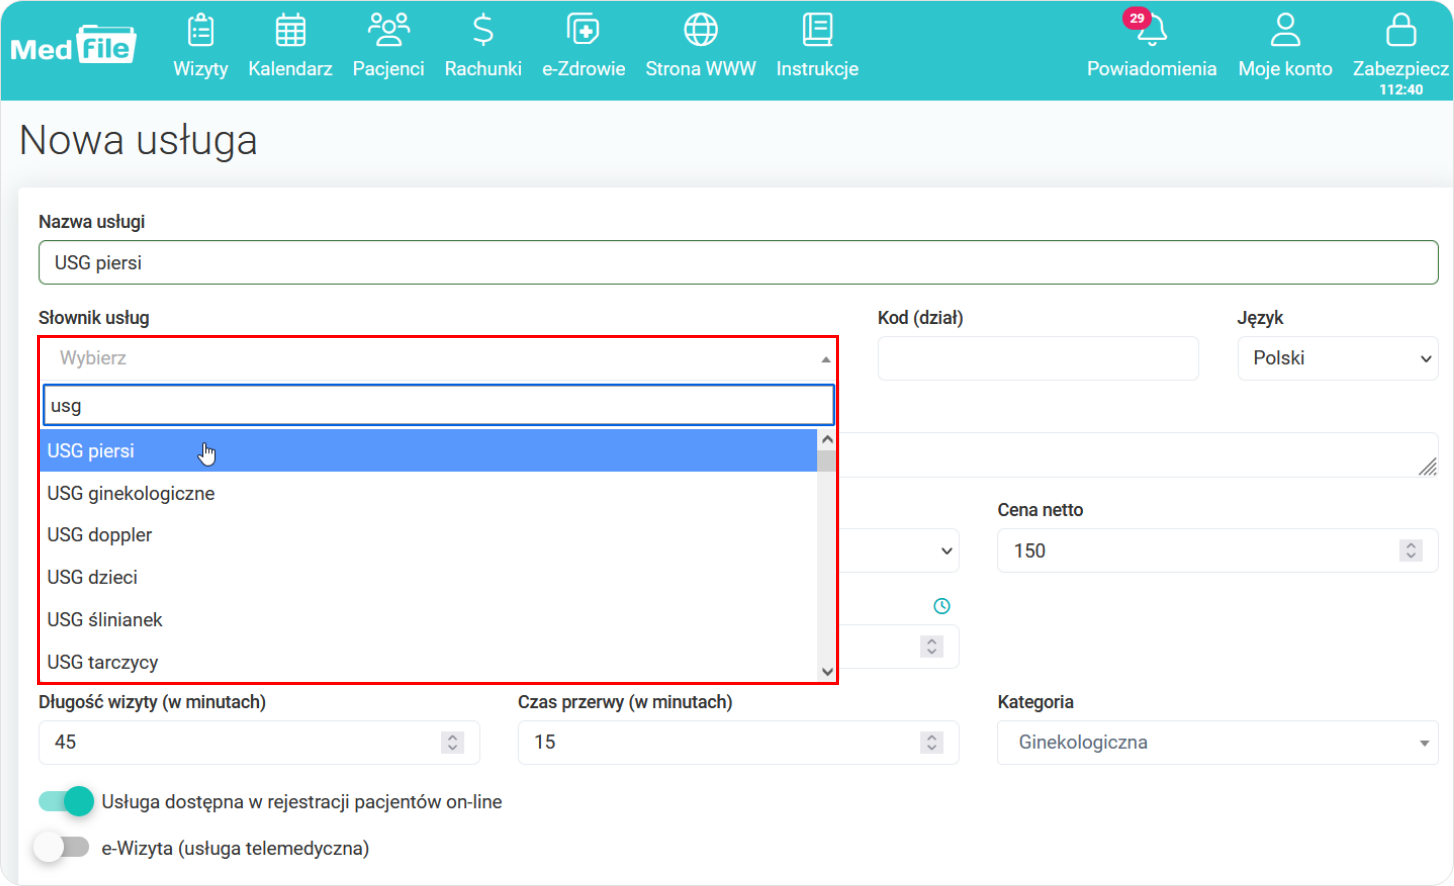Open Powiadomienia bell icon
The image size is (1454, 886).
tap(1152, 32)
